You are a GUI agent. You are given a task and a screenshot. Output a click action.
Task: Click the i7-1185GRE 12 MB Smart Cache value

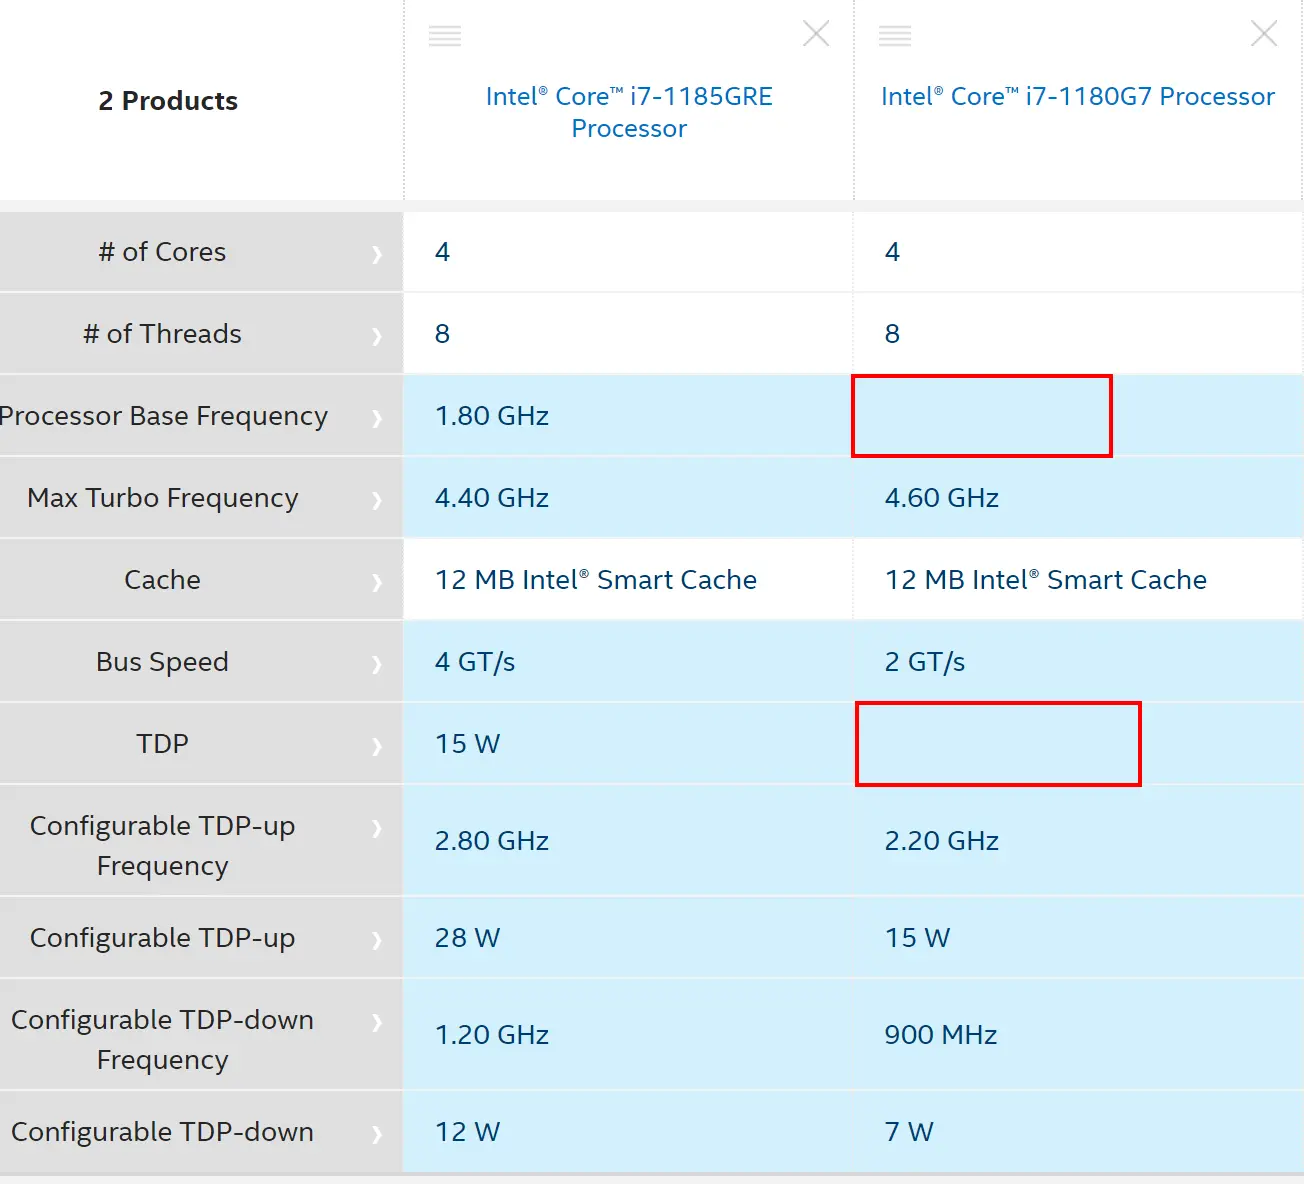point(596,580)
